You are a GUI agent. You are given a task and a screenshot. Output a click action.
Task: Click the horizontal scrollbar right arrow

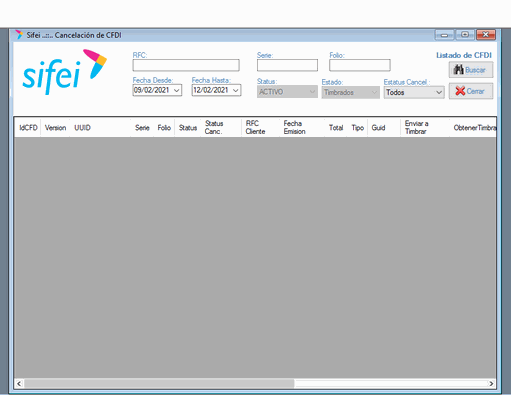[x=491, y=384]
